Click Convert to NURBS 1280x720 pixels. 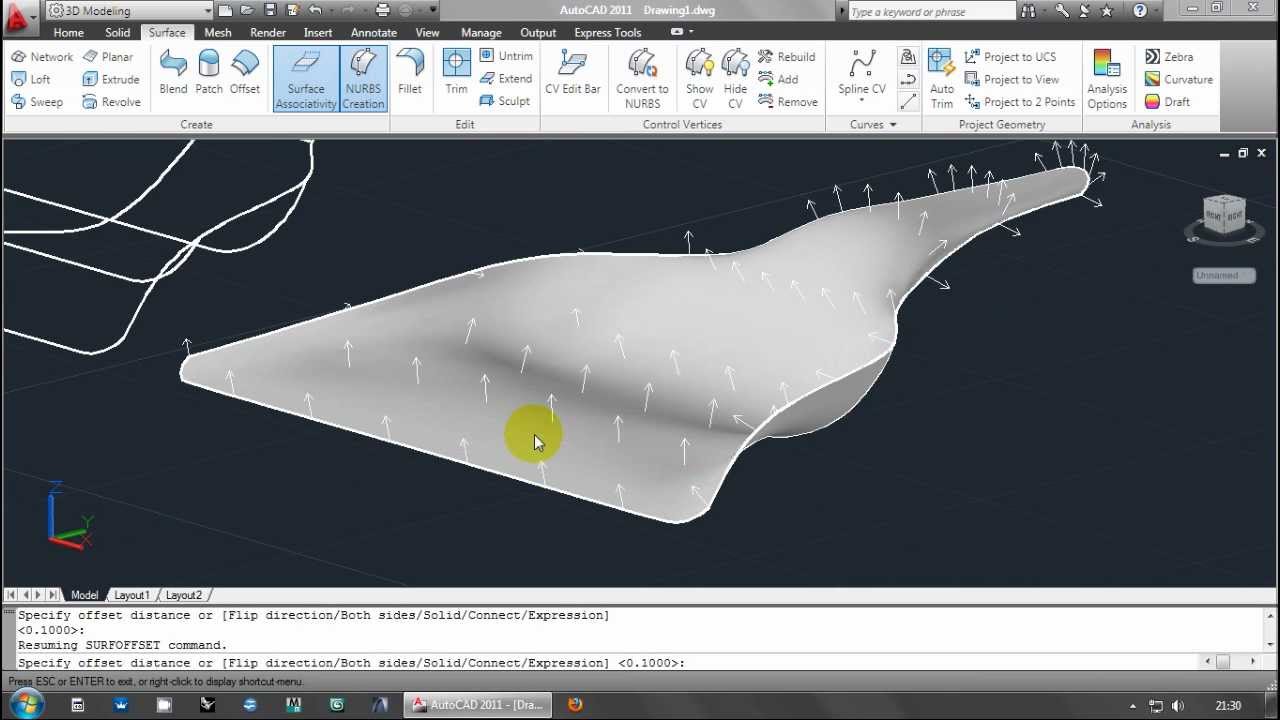point(642,79)
